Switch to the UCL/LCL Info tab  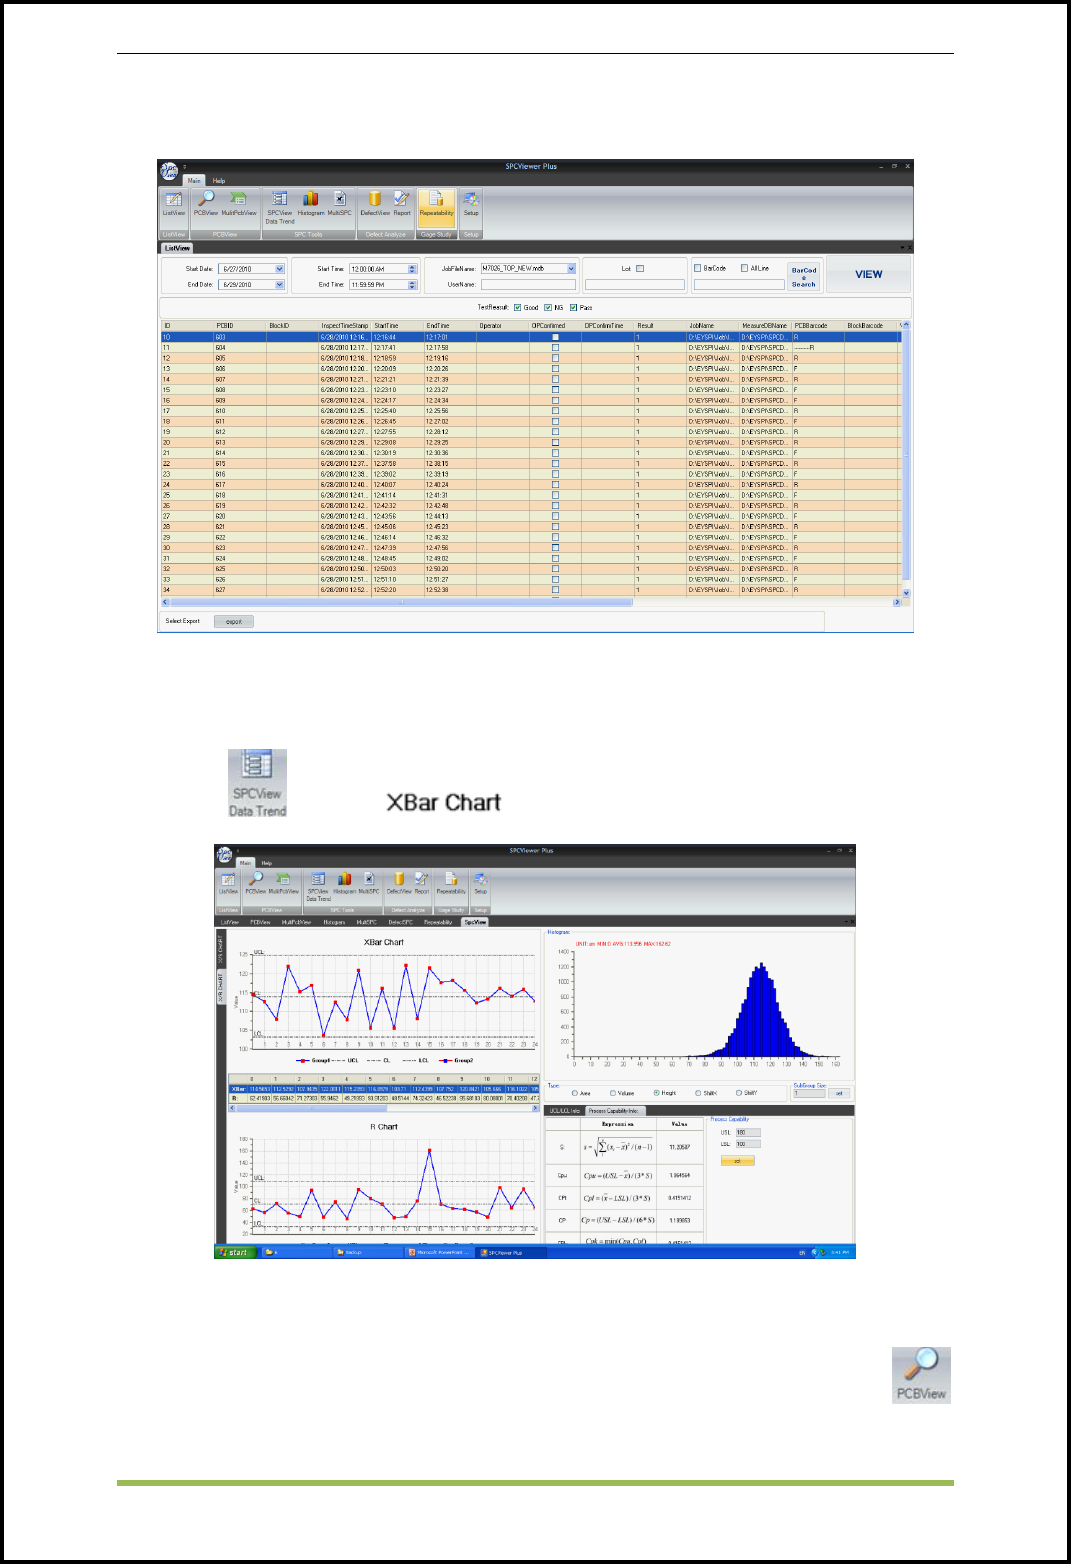click(x=565, y=1111)
